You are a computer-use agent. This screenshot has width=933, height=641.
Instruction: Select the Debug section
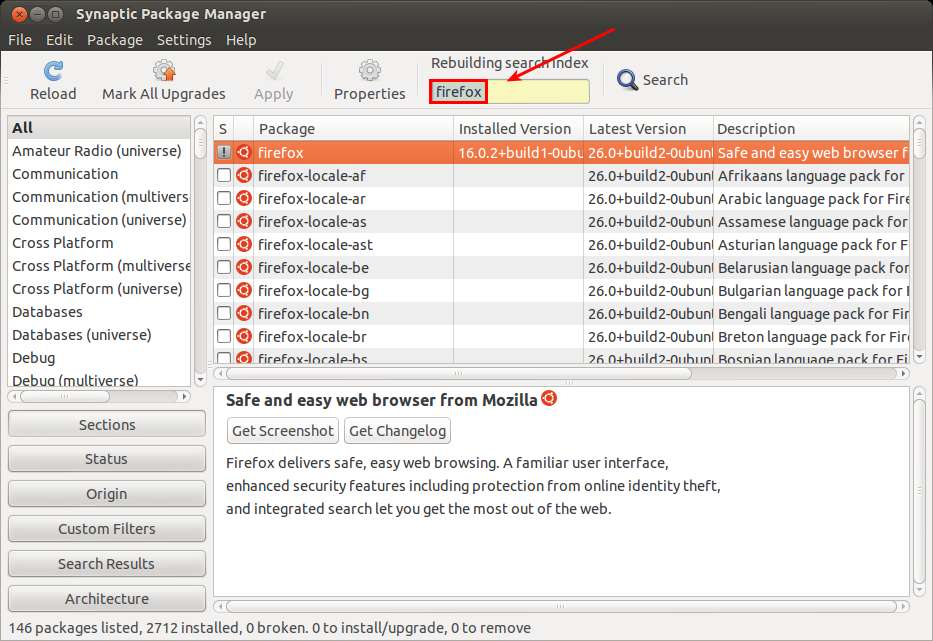click(x=99, y=358)
